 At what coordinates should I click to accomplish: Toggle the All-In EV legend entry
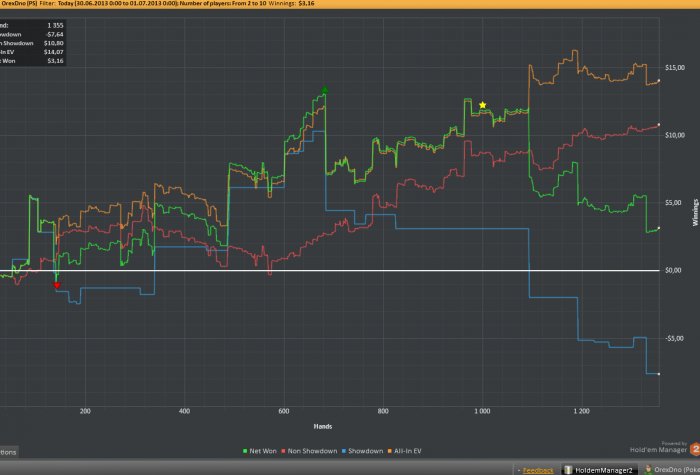[404, 451]
